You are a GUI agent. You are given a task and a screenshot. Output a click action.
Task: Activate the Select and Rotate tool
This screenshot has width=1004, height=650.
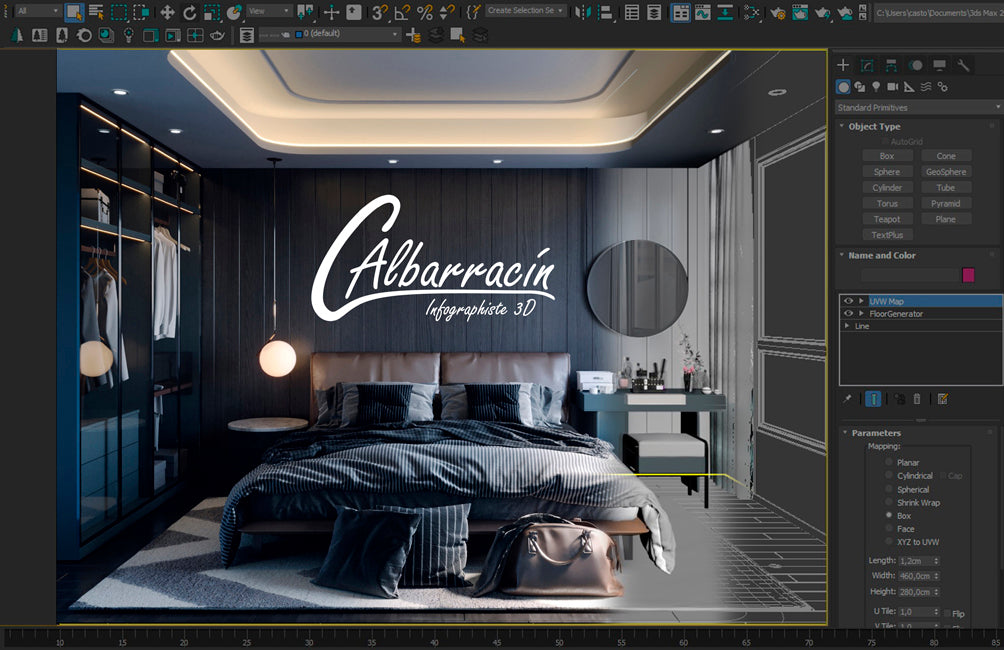coord(190,12)
